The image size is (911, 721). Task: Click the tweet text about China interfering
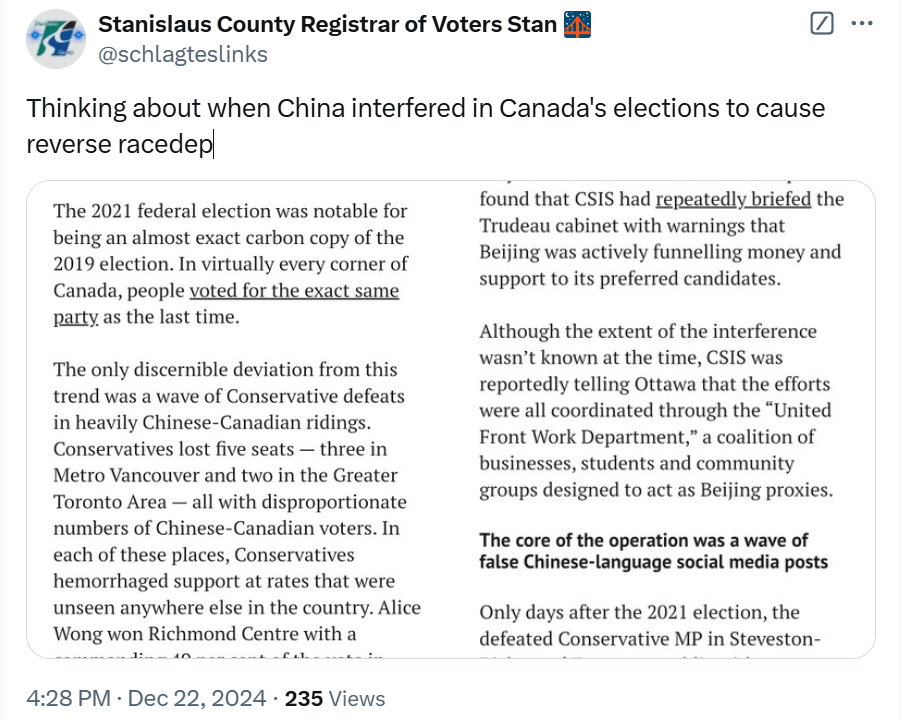(x=425, y=126)
